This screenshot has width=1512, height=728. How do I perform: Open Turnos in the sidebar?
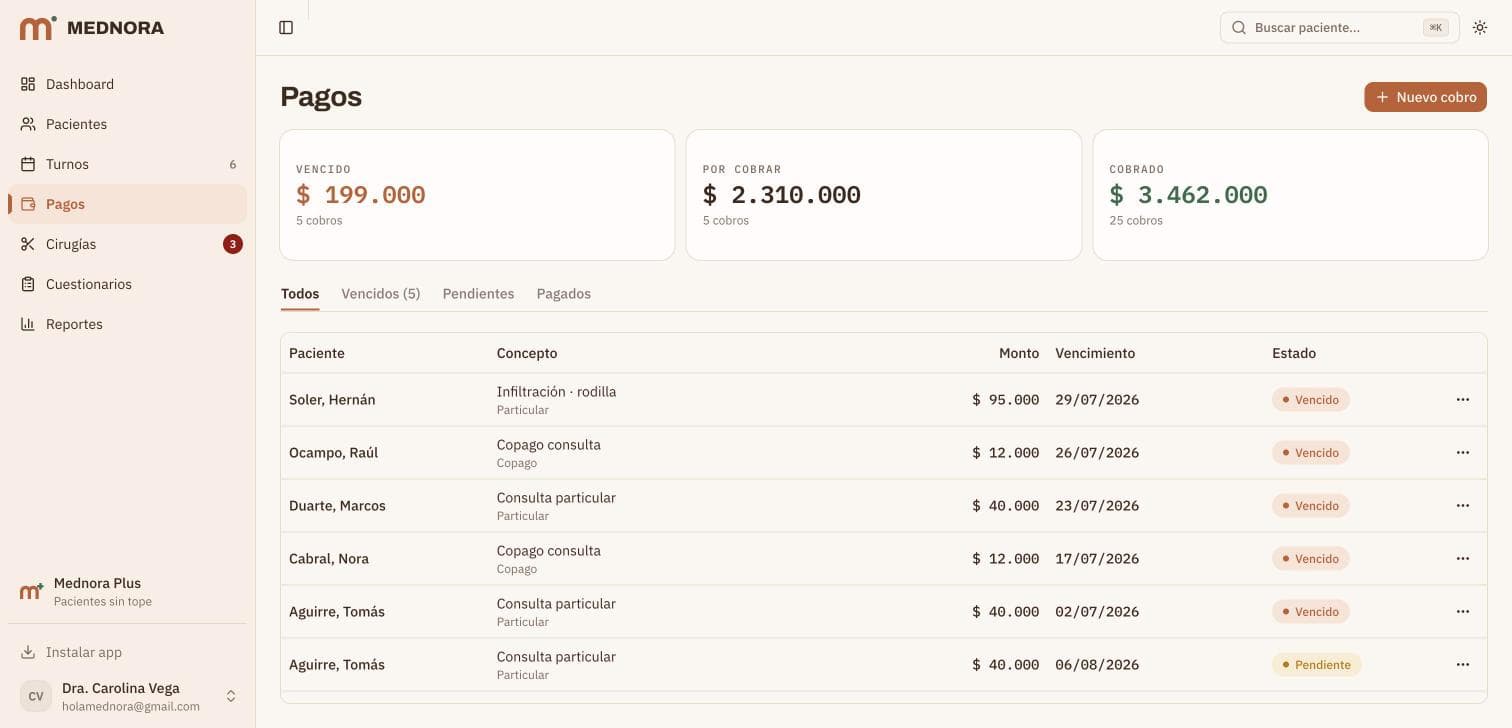[x=127, y=164]
